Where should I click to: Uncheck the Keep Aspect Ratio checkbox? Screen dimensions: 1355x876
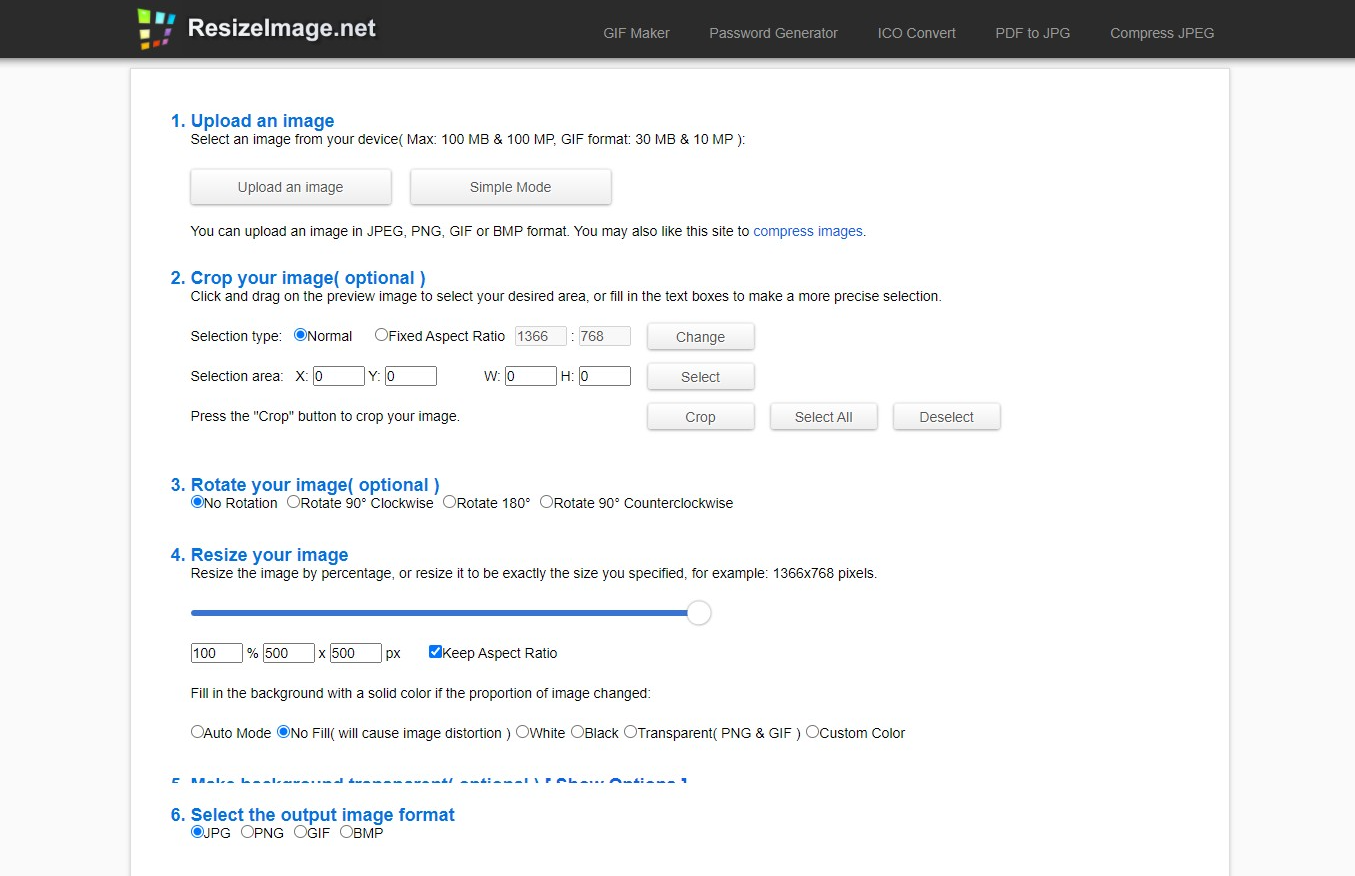tap(435, 652)
